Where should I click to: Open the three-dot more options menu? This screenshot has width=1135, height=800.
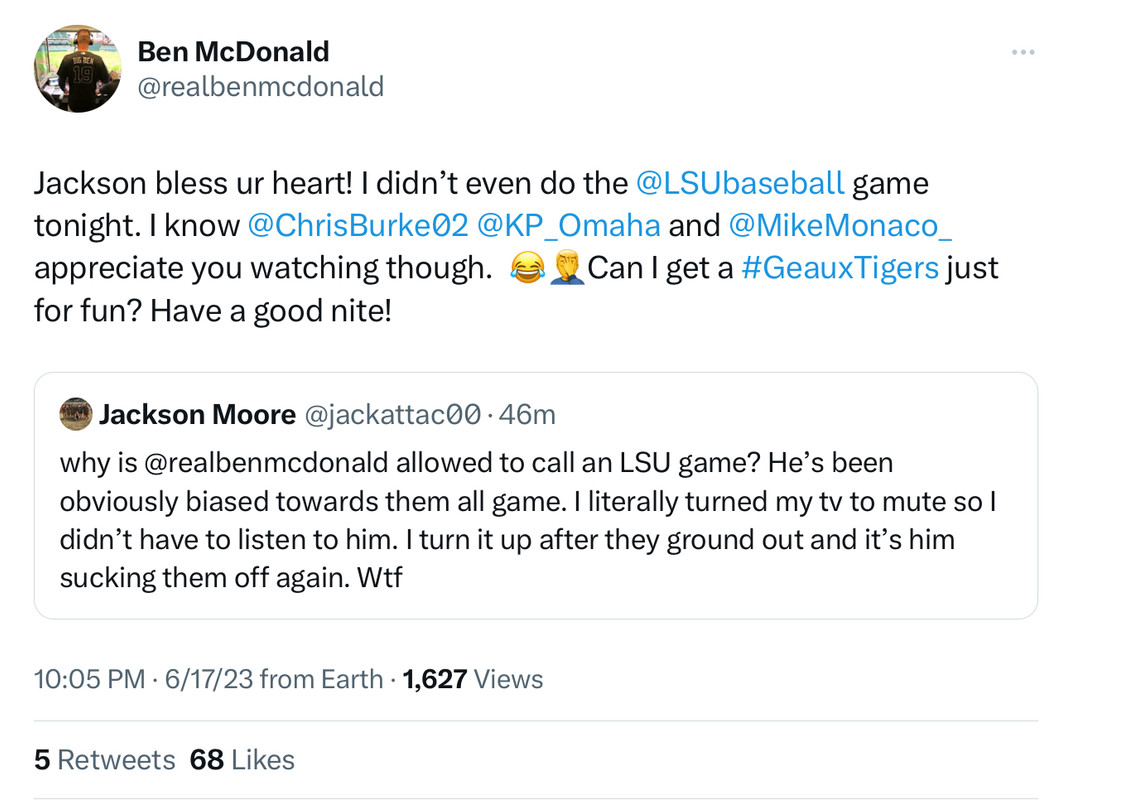(x=1022, y=52)
